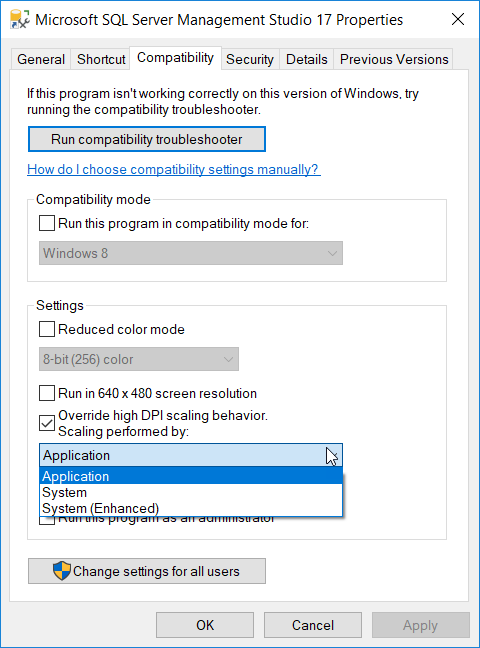Tick Run in 640 x 480 screen resolution

(x=47, y=393)
